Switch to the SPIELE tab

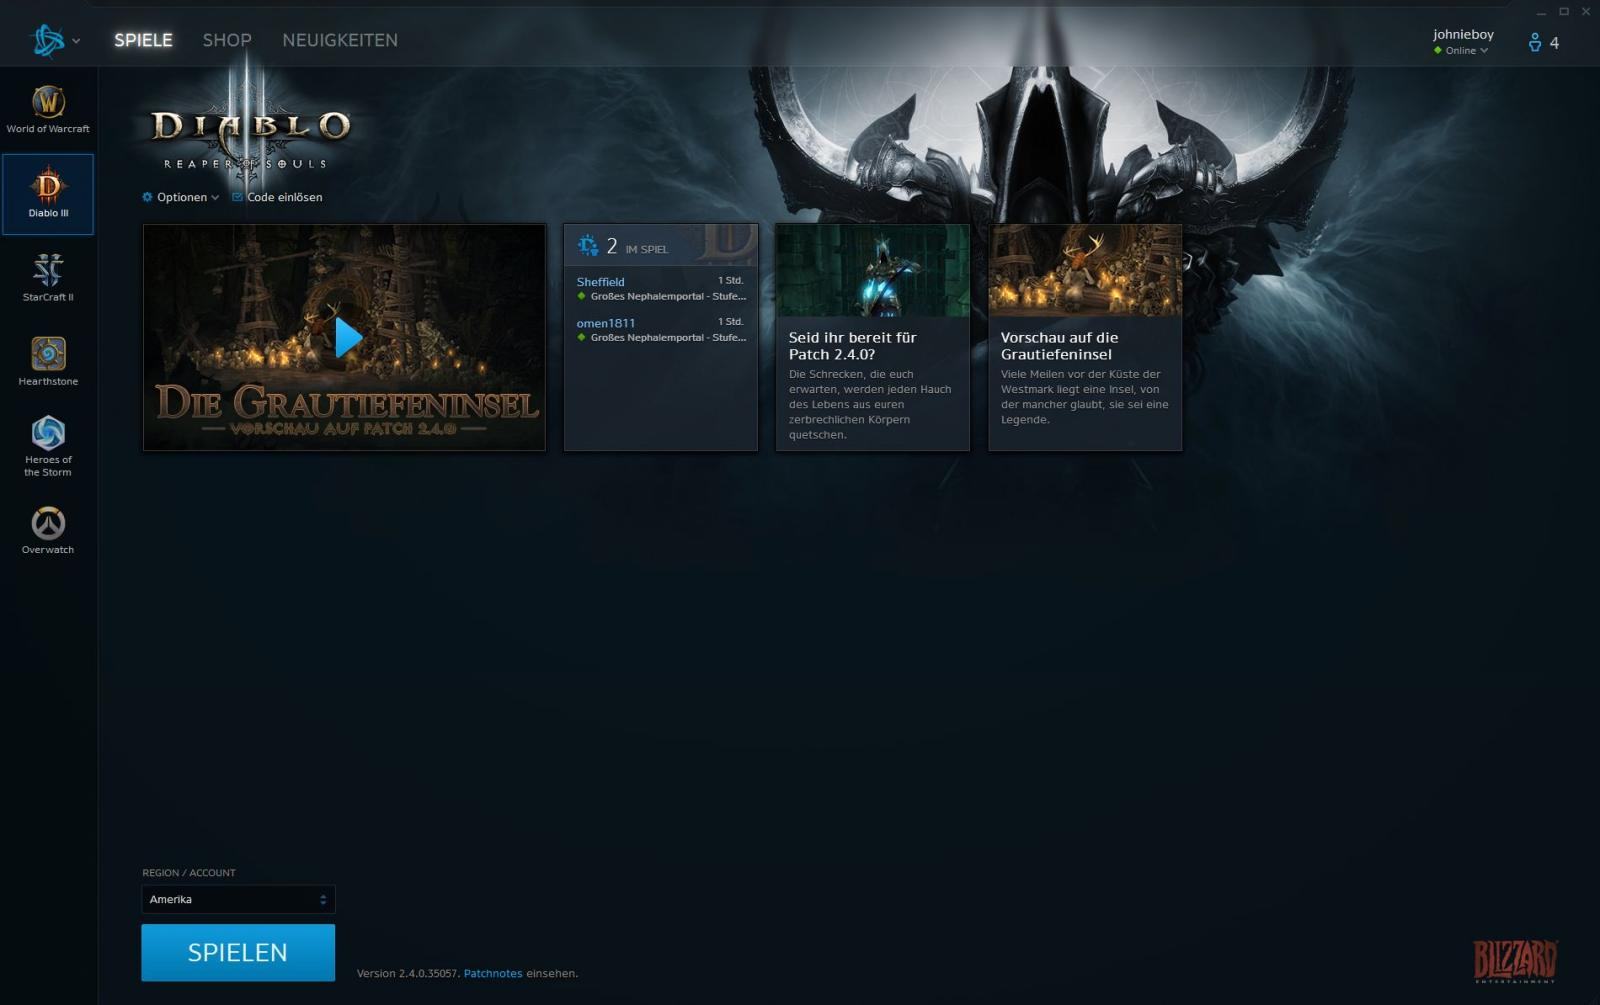tap(143, 40)
